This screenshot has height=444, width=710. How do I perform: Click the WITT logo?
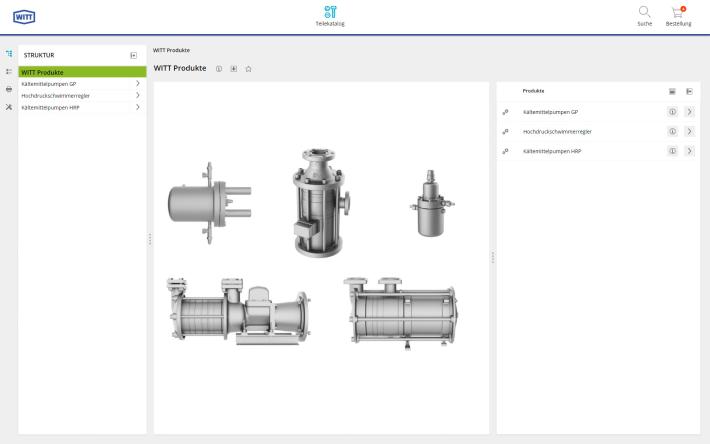(x=24, y=17)
